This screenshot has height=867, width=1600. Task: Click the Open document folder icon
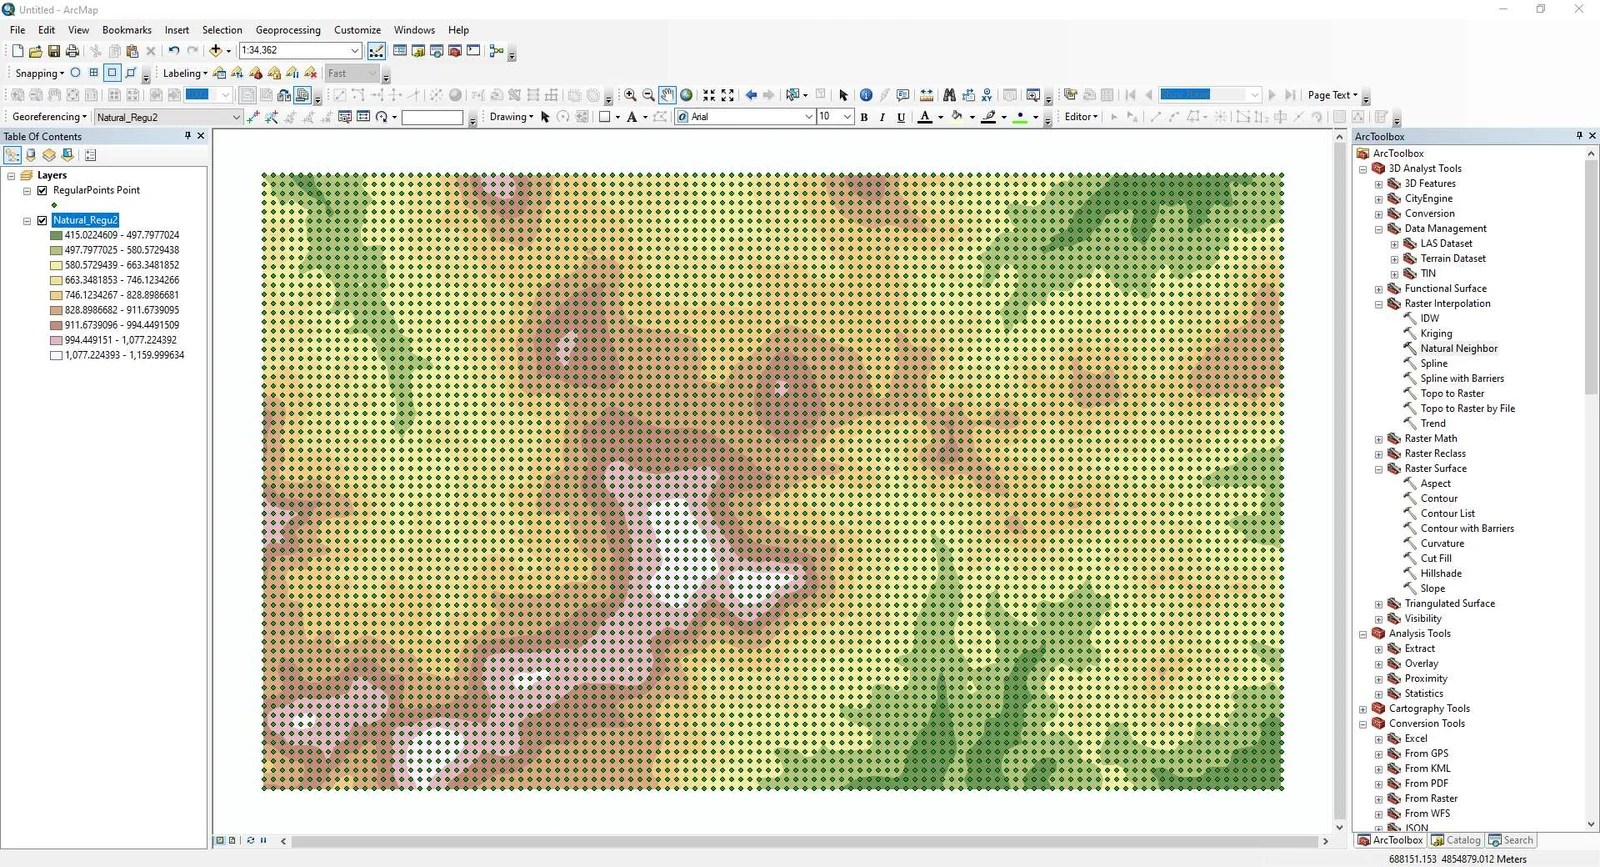tap(35, 51)
